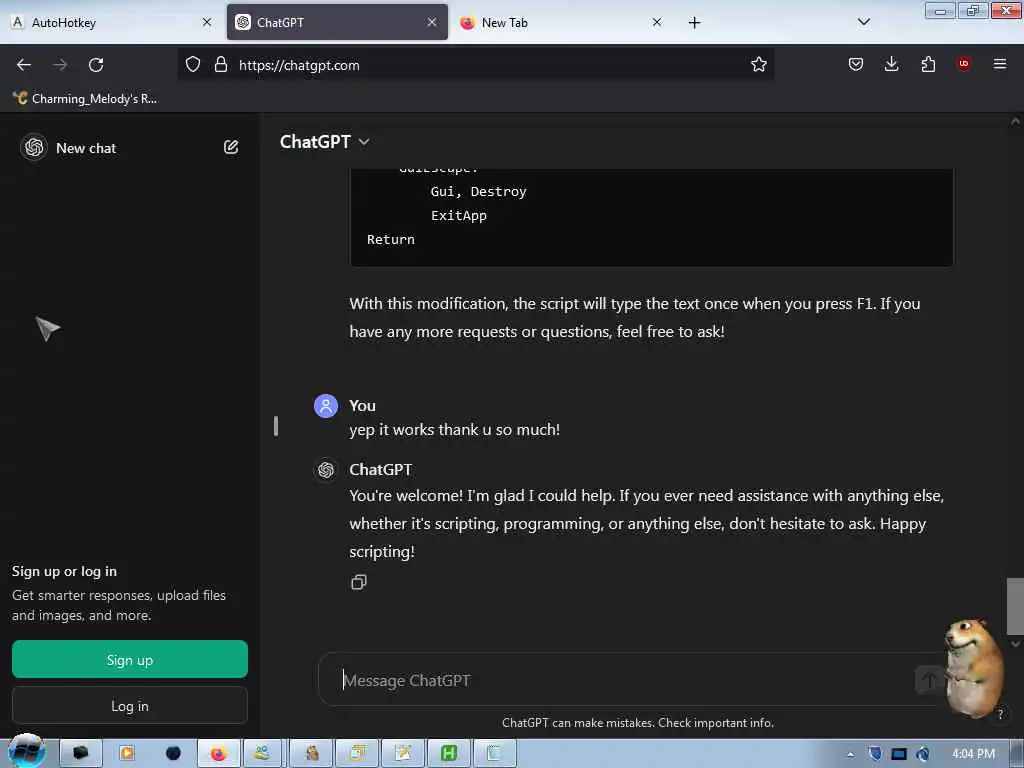Select the ChatGPT browser tab

point(337,22)
